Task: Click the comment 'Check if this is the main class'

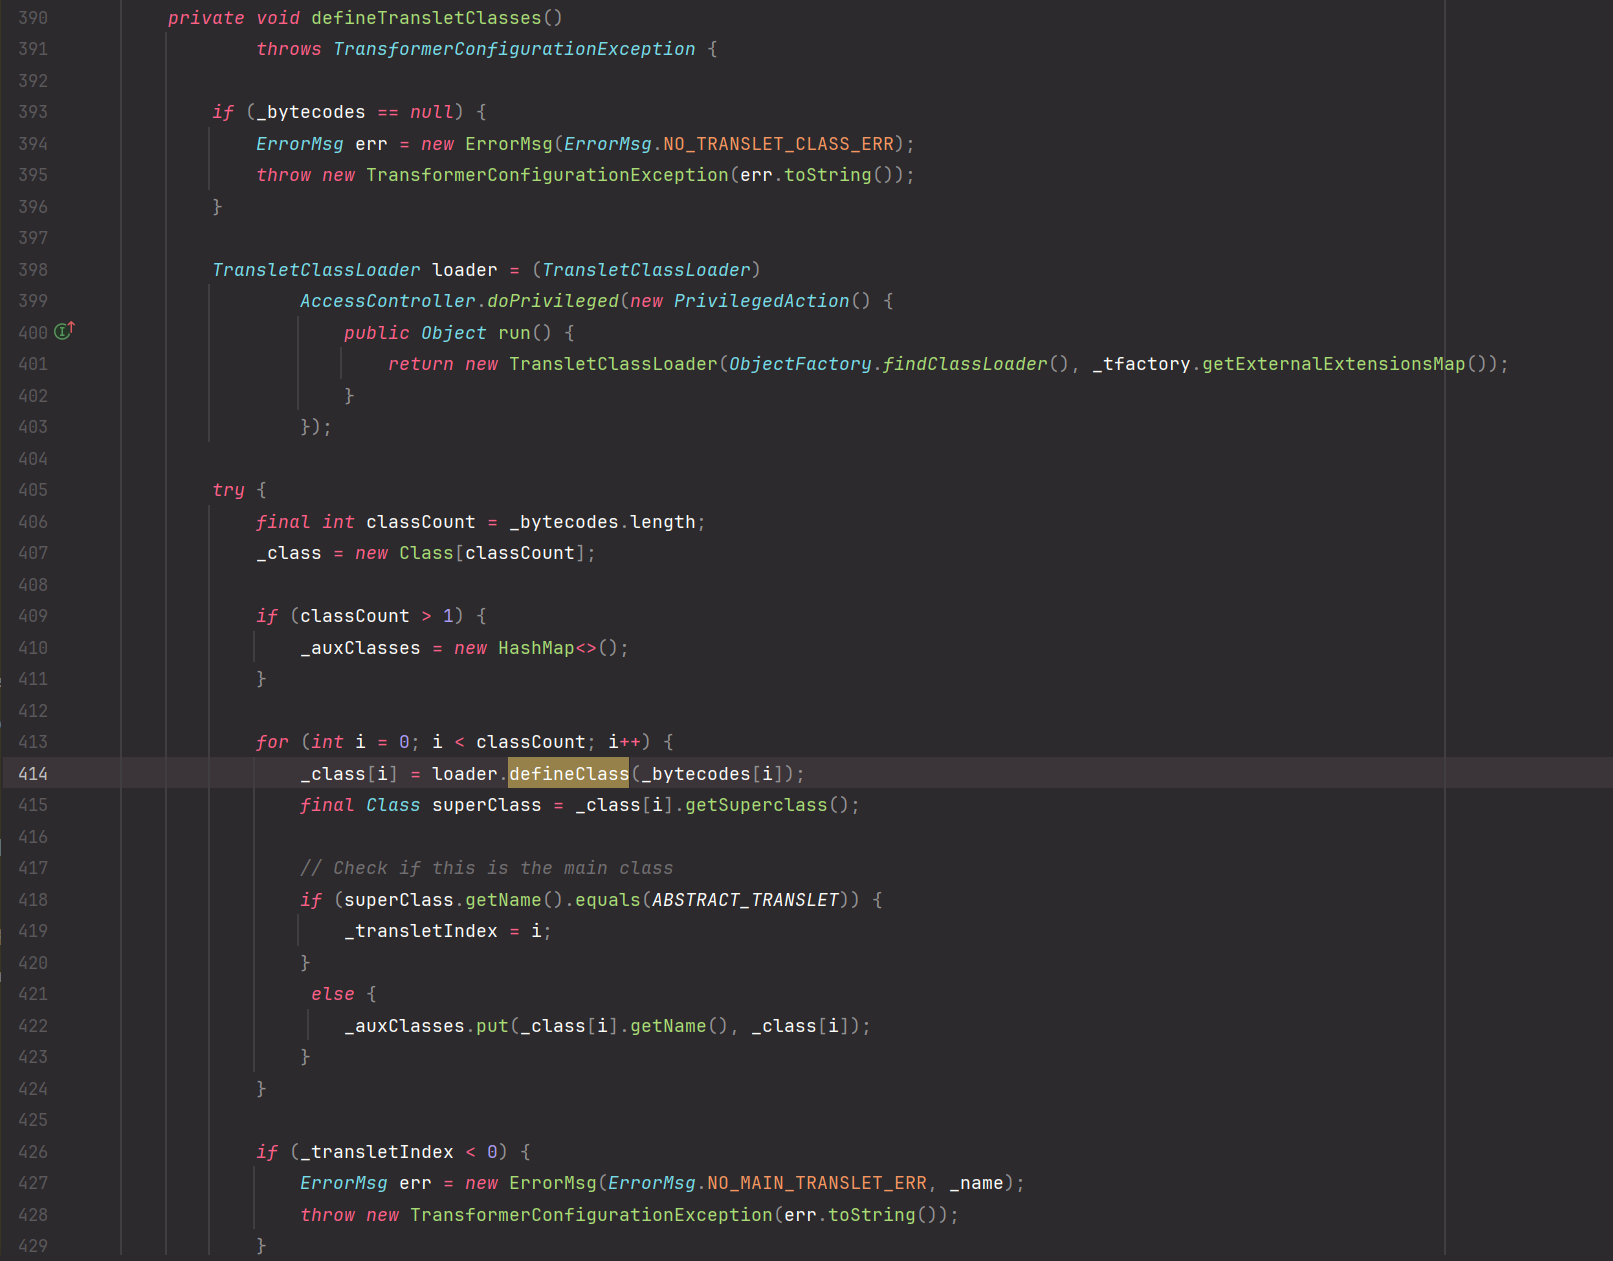Action: pos(487,868)
